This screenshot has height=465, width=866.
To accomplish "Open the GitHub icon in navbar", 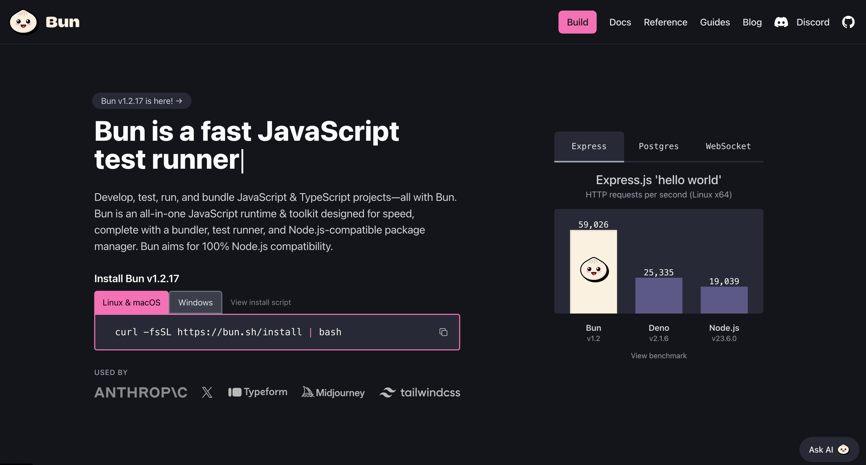I will pyautogui.click(x=848, y=22).
